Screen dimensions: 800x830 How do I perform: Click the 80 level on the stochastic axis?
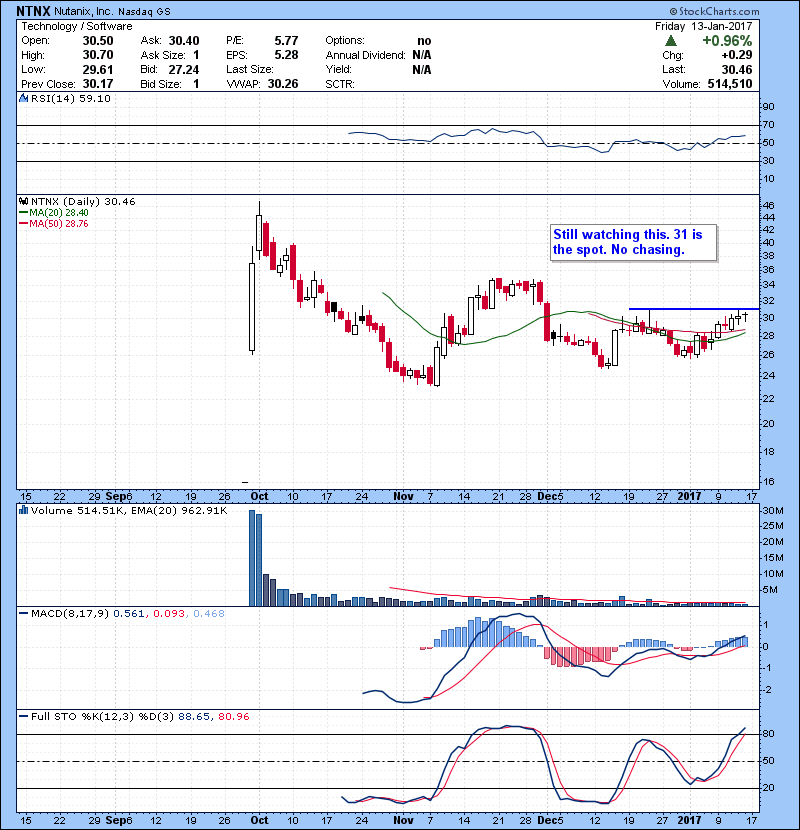pos(768,734)
